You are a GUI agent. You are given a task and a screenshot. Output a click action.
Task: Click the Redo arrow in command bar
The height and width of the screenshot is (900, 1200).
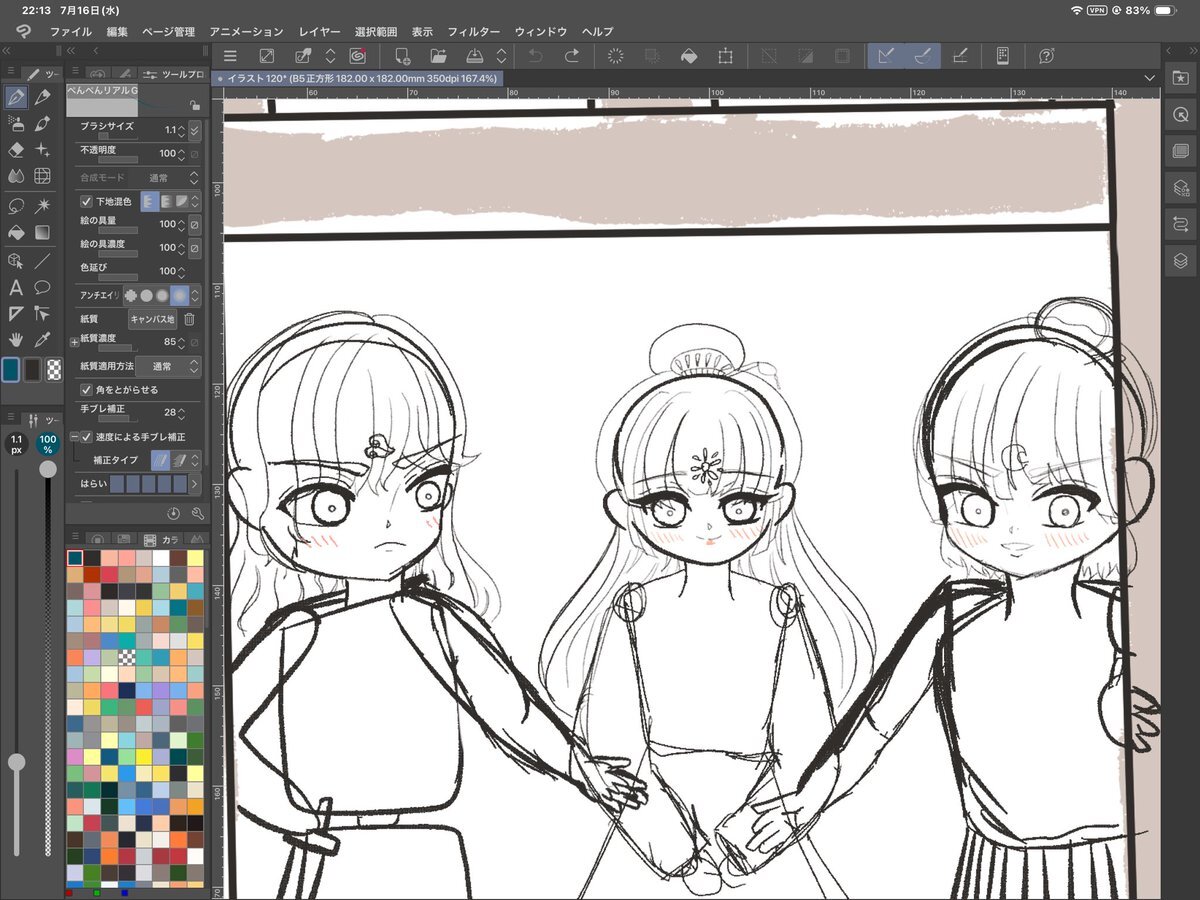click(x=571, y=56)
